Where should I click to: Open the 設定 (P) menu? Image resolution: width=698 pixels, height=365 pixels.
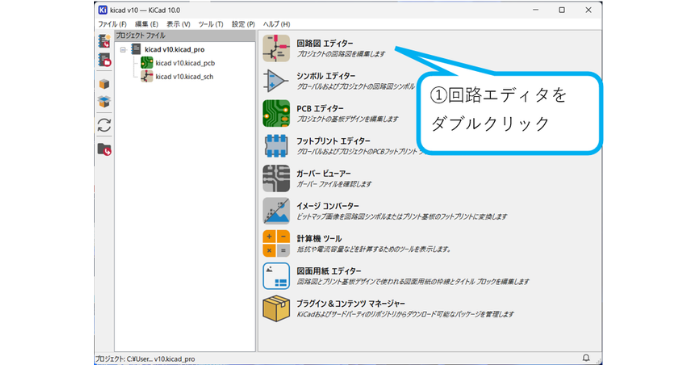click(243, 24)
